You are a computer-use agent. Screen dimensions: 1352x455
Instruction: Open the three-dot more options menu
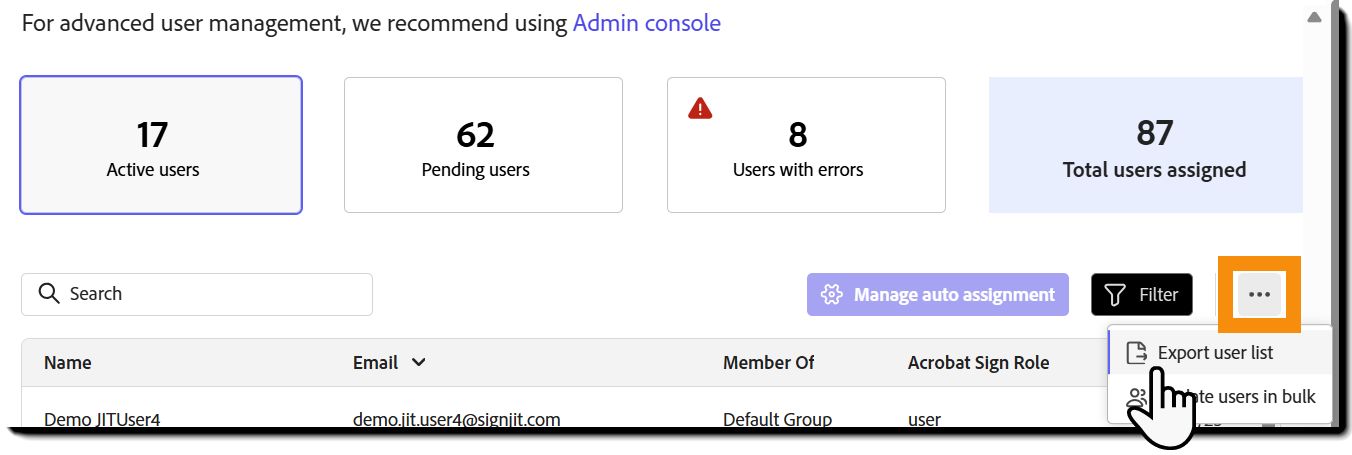pyautogui.click(x=1259, y=294)
